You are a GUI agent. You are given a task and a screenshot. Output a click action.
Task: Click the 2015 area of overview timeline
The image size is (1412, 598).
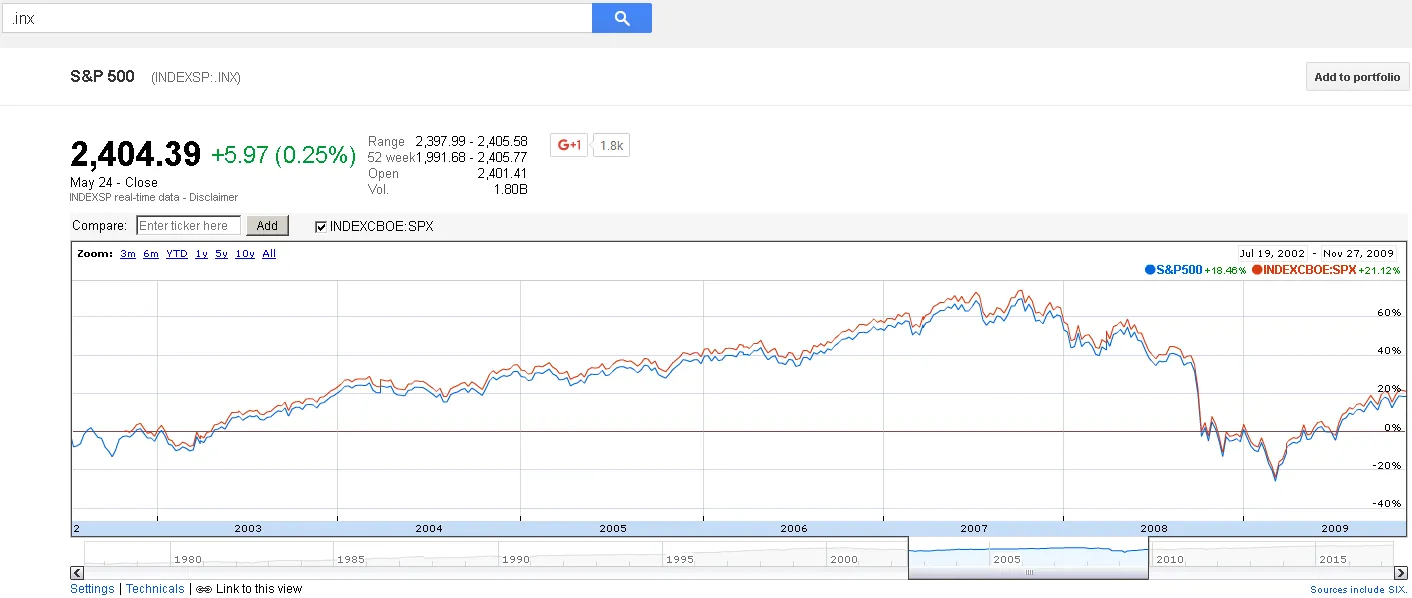[x=1332, y=559]
